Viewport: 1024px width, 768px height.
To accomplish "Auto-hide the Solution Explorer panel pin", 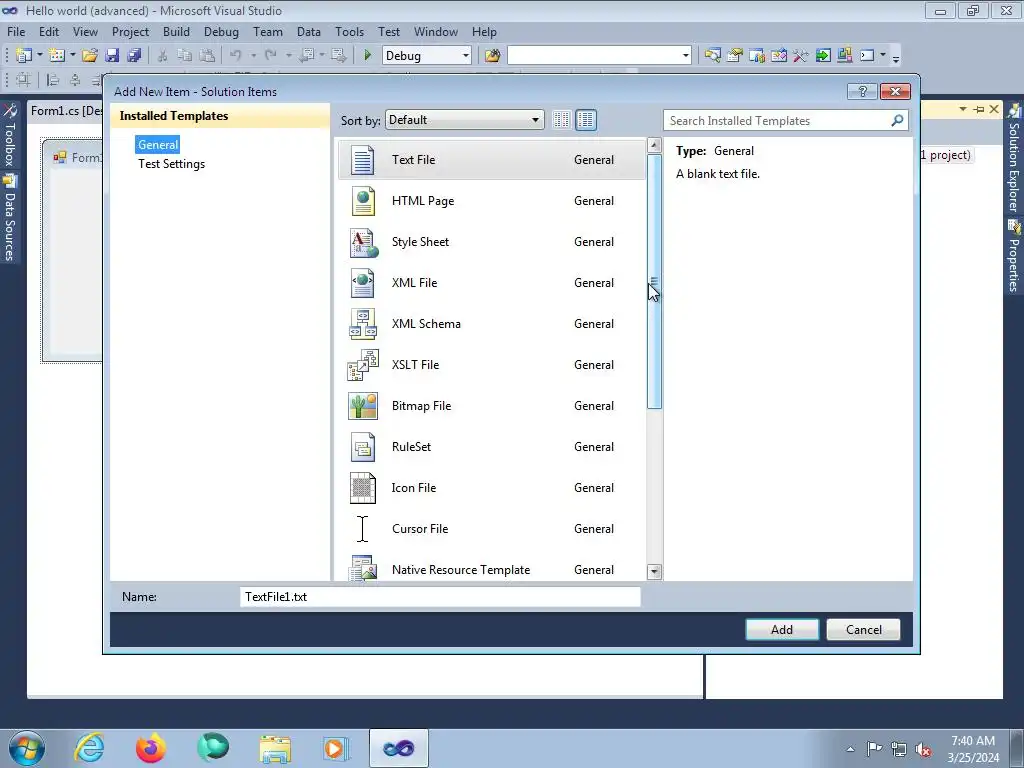I will 978,109.
